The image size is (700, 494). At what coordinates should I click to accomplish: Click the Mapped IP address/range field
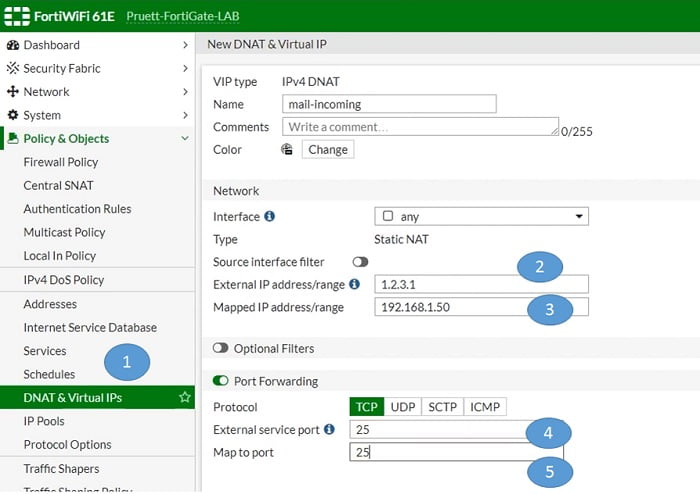coord(481,307)
